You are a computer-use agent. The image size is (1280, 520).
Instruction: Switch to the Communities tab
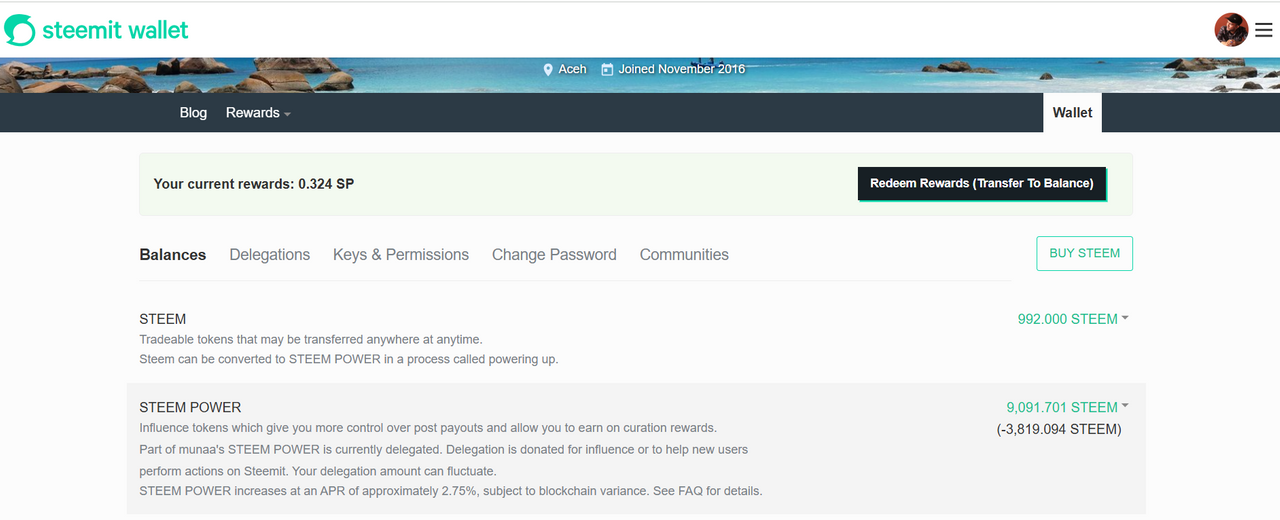(684, 255)
